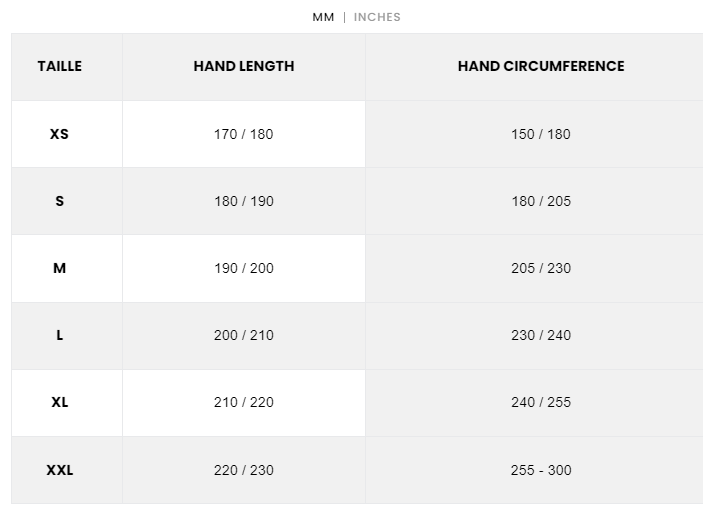Switch units to MM
712x528 pixels.
(323, 17)
